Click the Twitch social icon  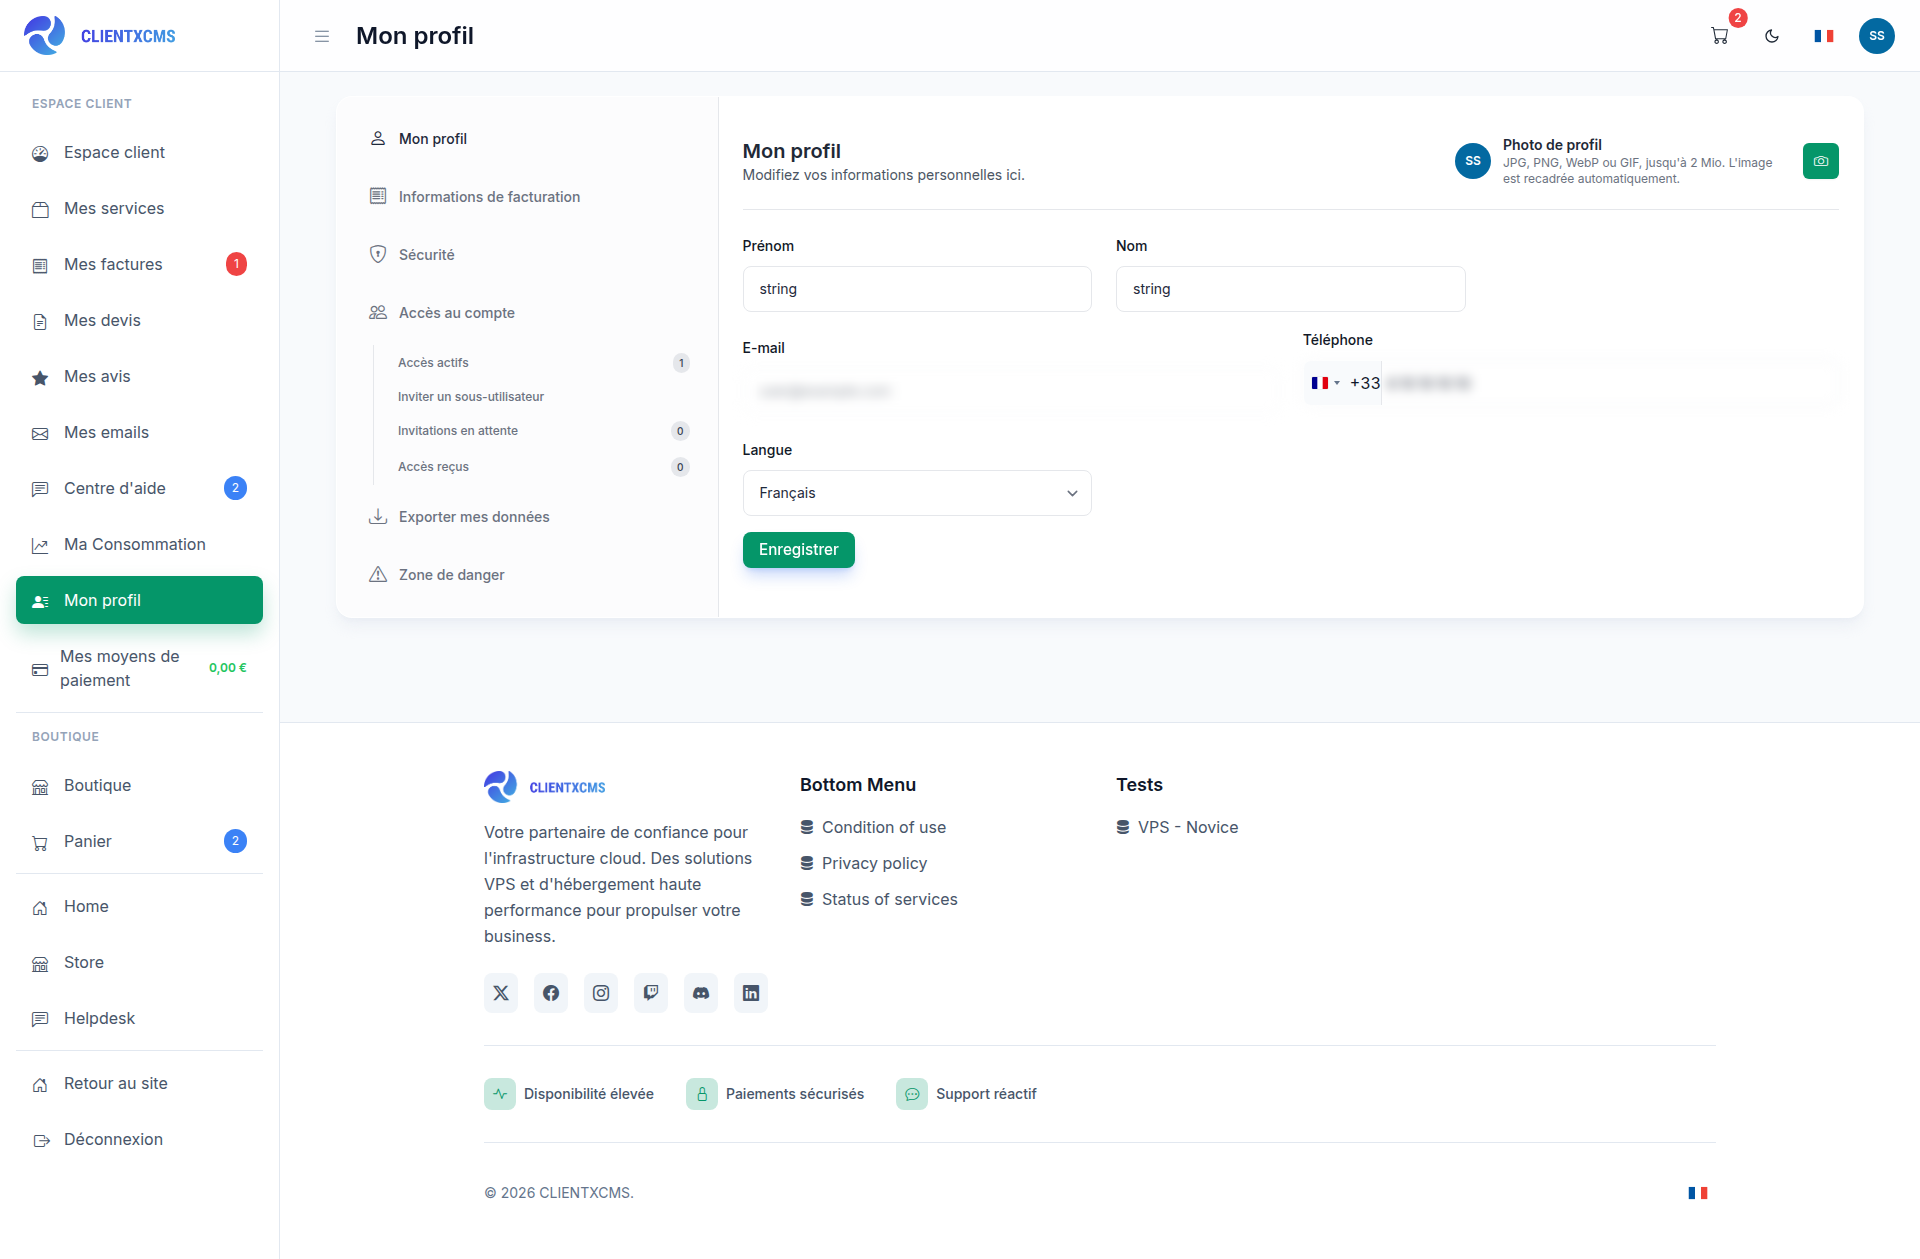[x=651, y=993]
